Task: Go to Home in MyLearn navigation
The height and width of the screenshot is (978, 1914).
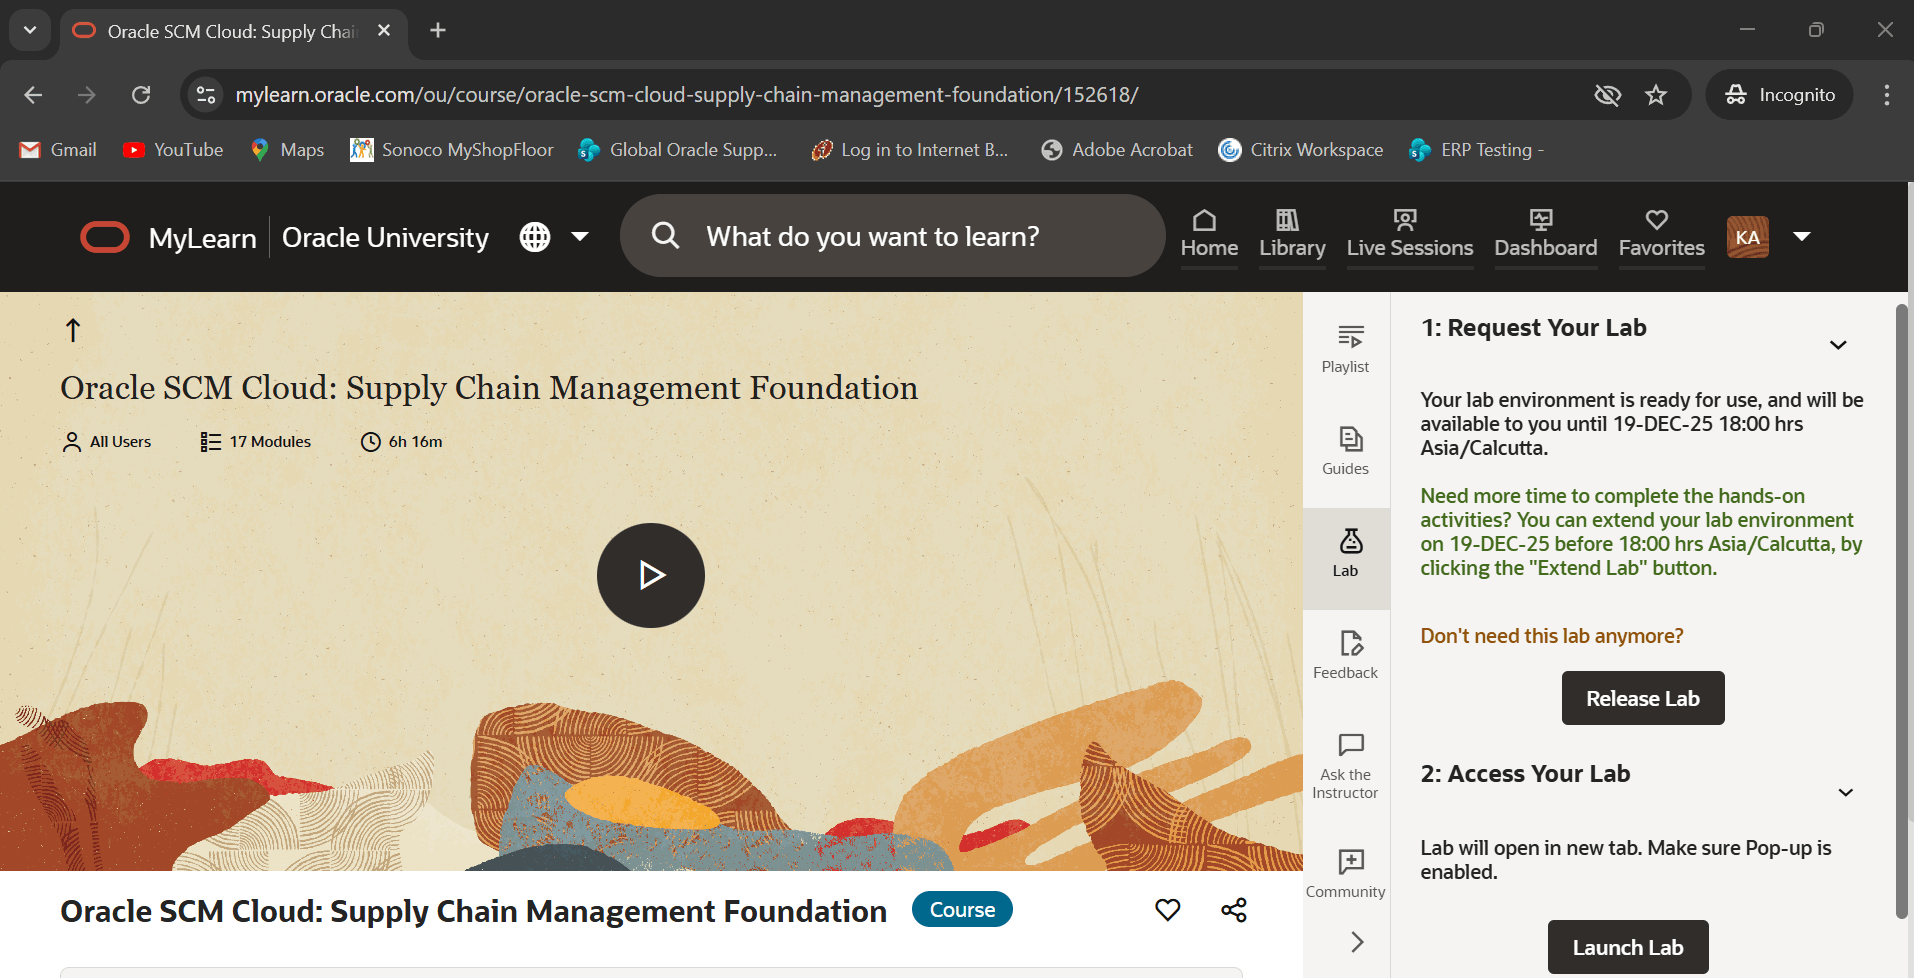Action: [x=1209, y=235]
